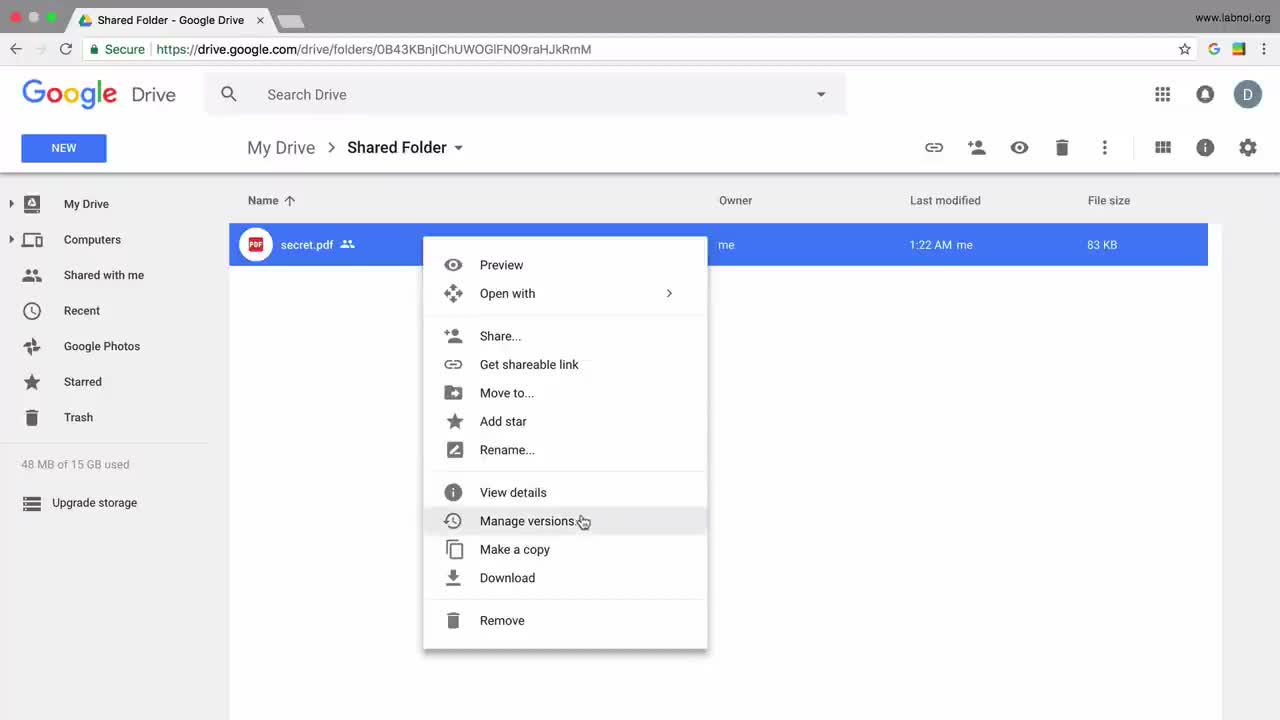Screen dimensions: 1280x720
Task: Open the Chrome menu three dots
Action: click(1264, 49)
